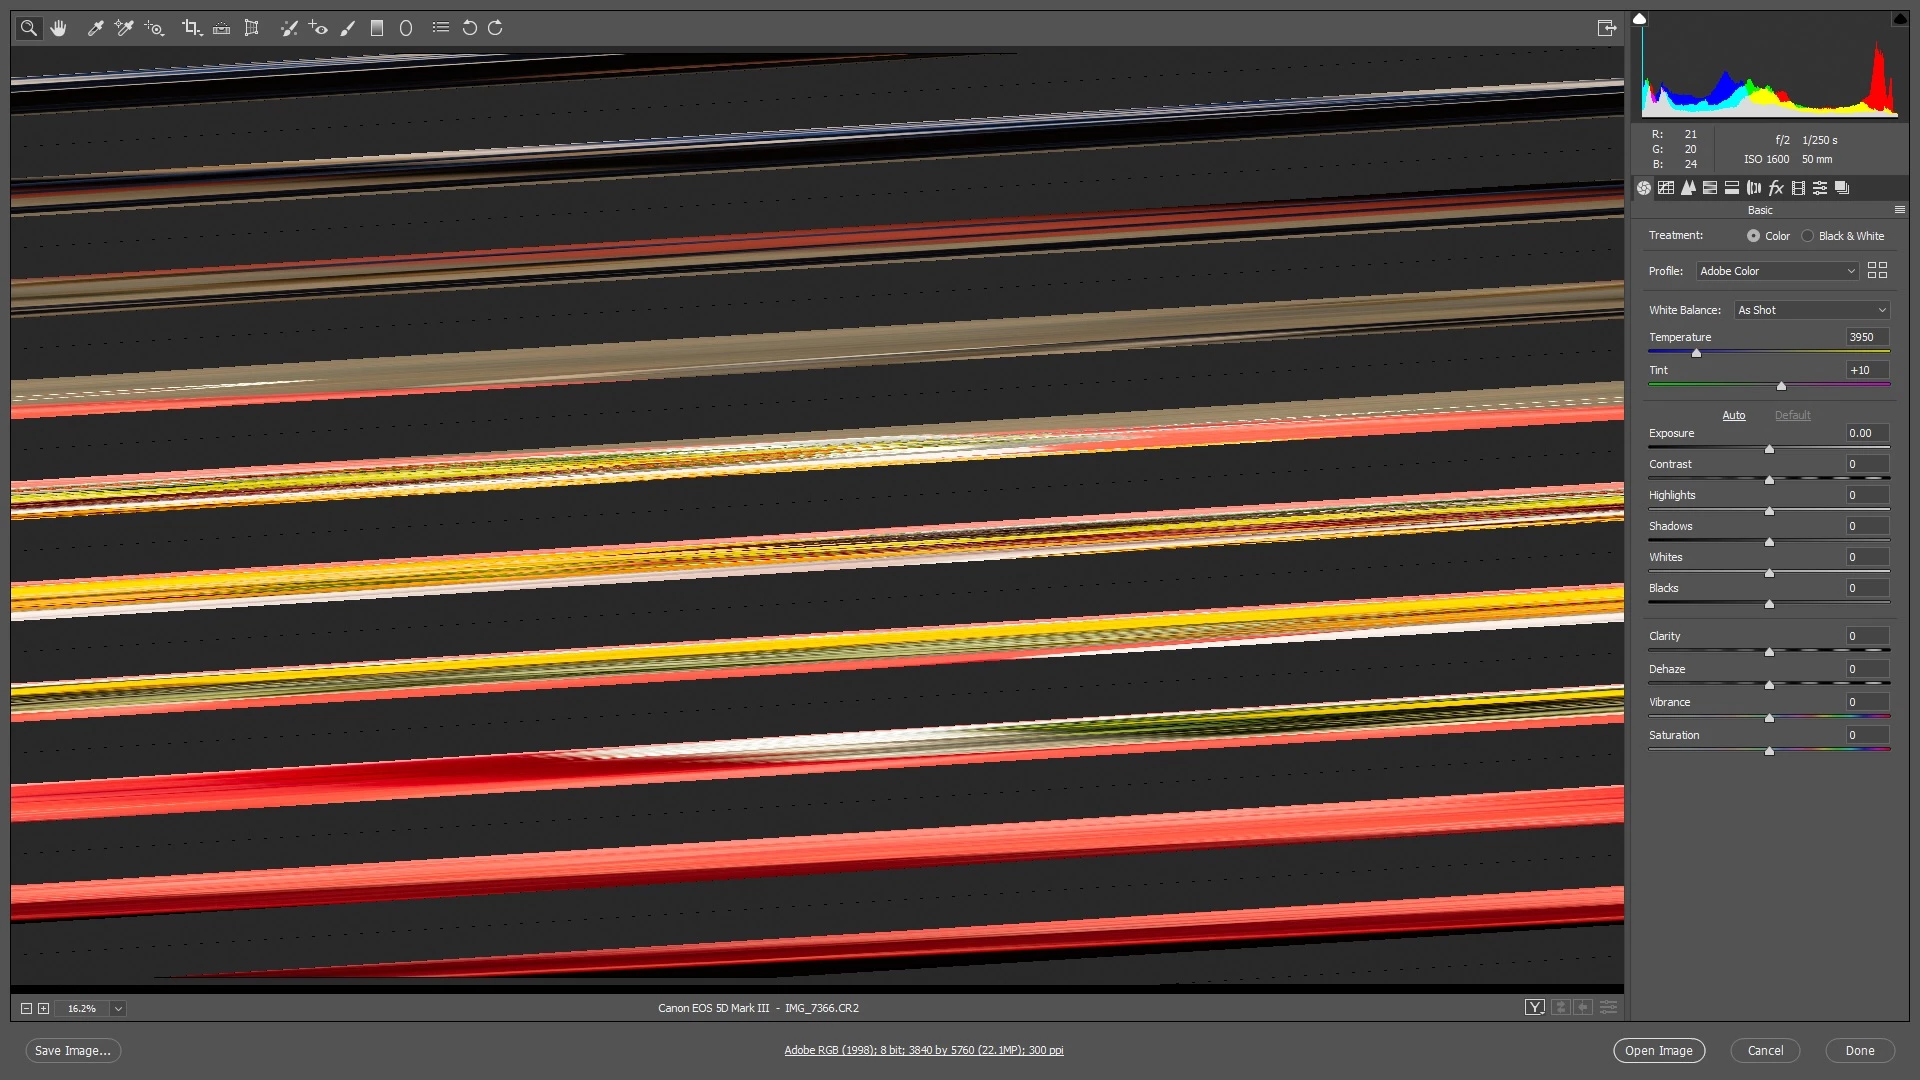
Task: Click the Exposure slider handle
Action: click(1769, 449)
